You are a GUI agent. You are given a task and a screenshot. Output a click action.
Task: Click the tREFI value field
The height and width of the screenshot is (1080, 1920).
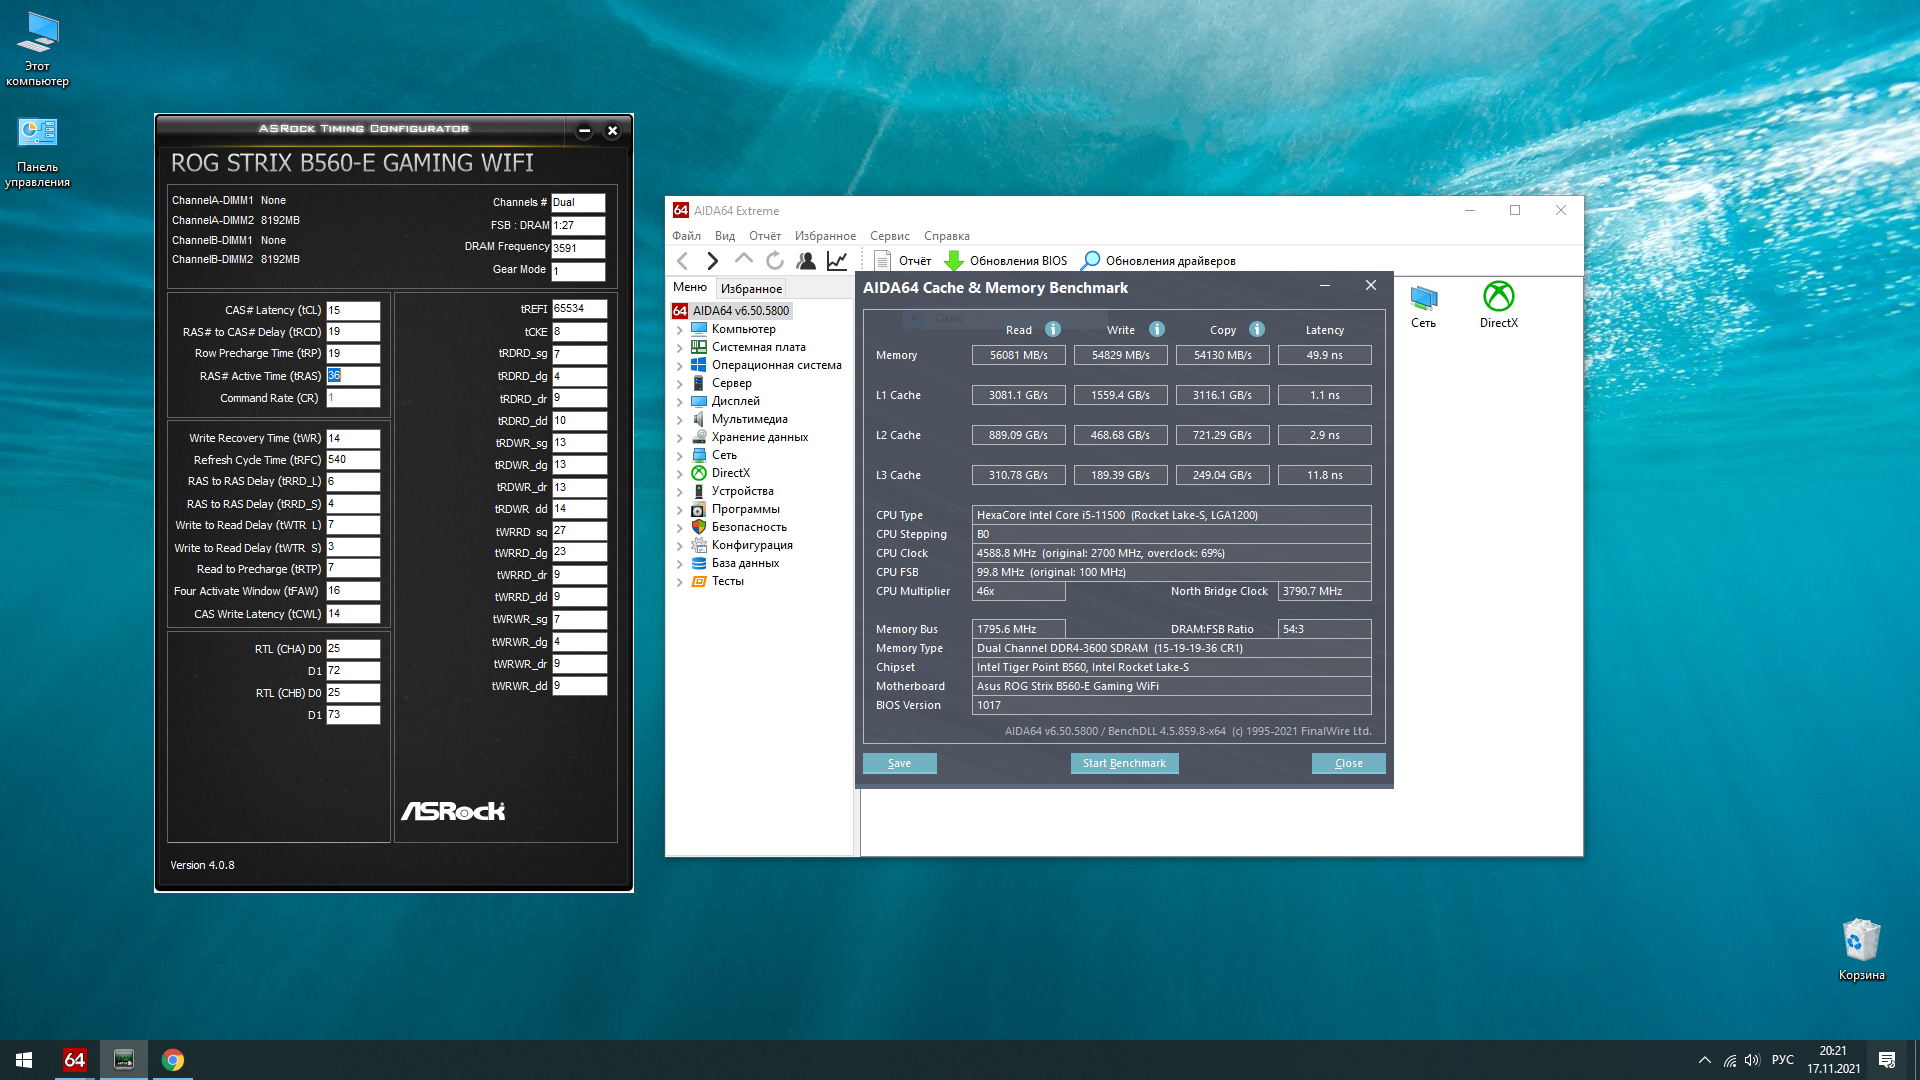pos(579,309)
